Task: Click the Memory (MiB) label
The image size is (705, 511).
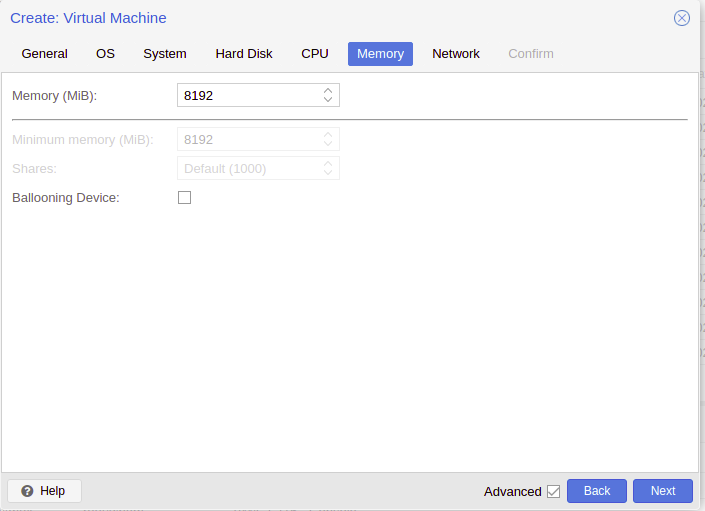Action: click(x=54, y=96)
